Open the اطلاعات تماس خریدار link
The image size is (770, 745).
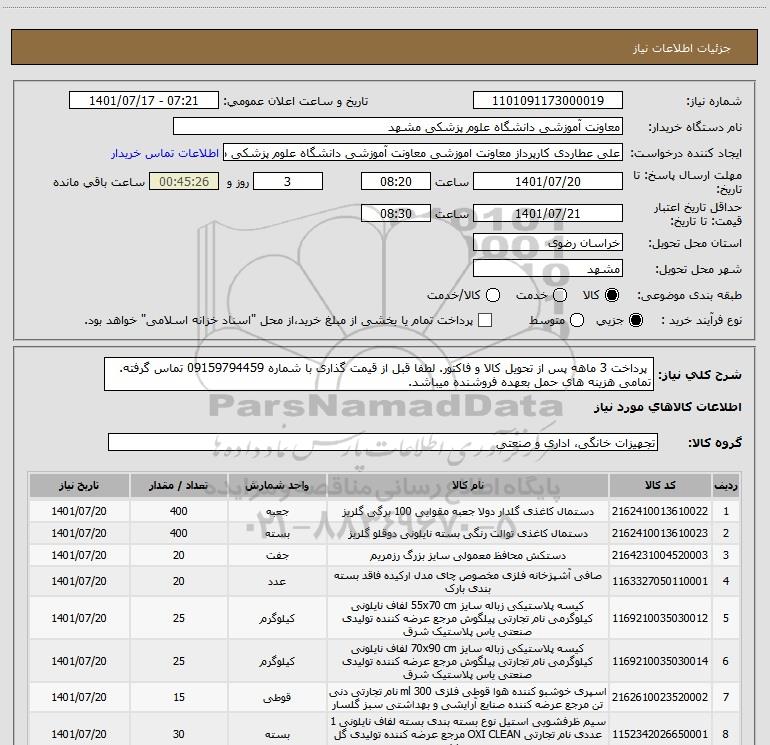[165, 153]
